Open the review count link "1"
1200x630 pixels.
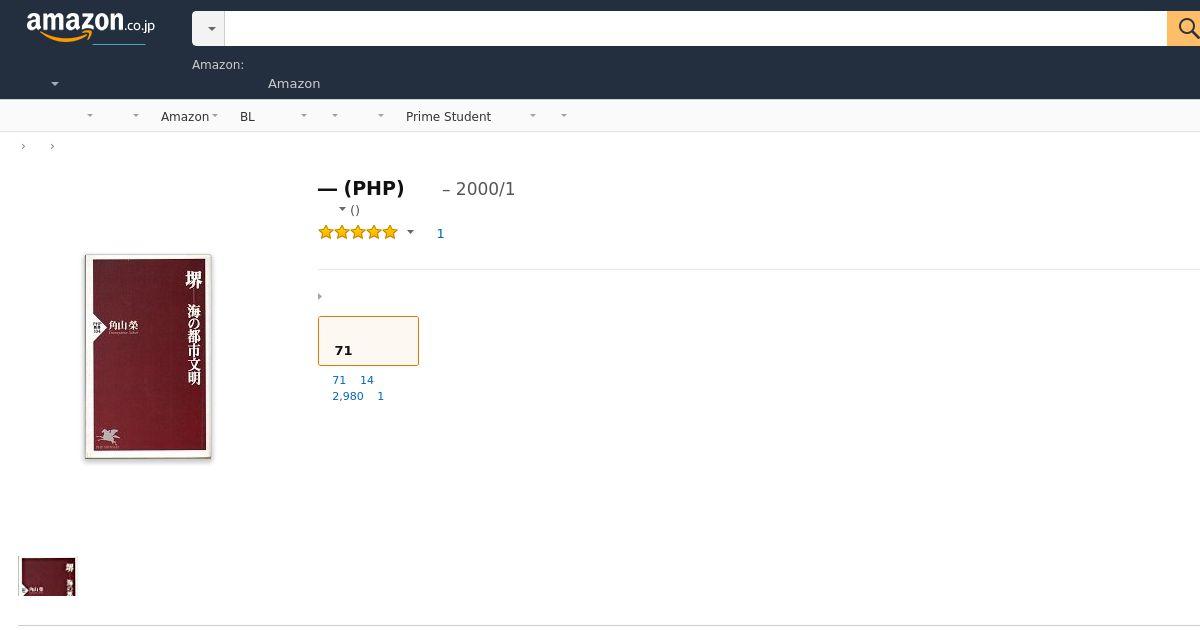coord(440,233)
